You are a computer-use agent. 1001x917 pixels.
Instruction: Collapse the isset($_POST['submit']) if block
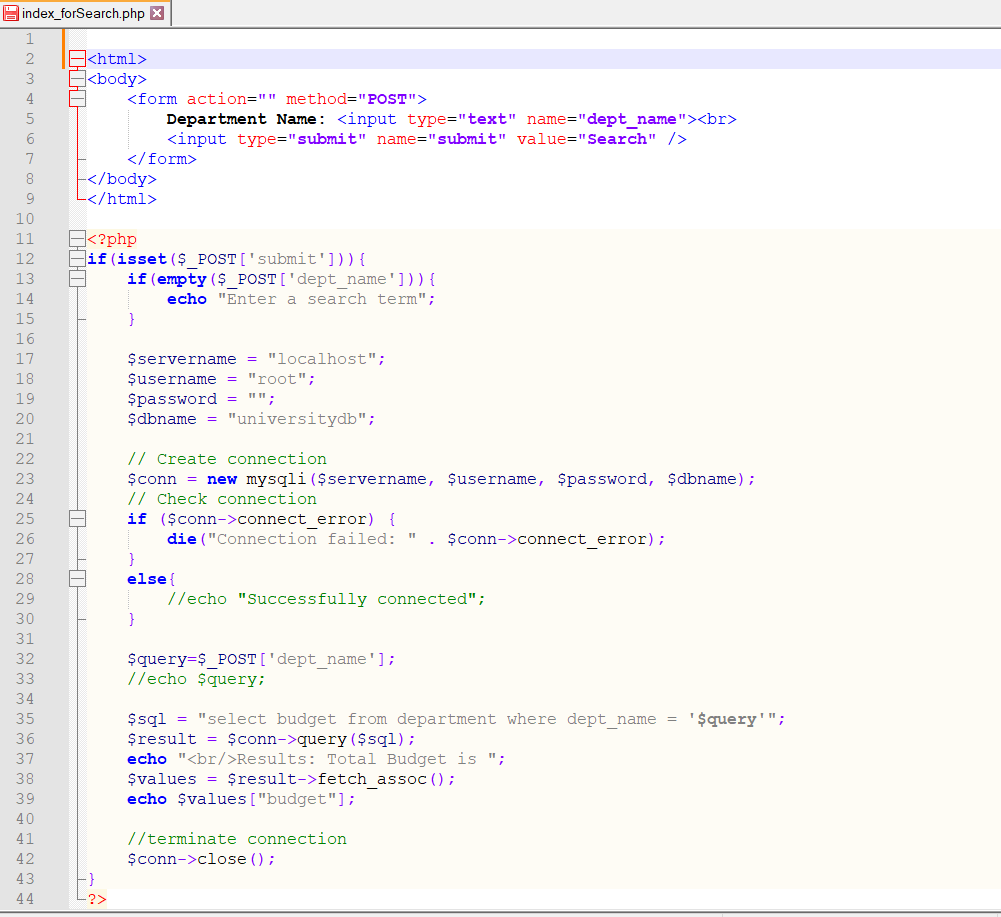(77, 258)
